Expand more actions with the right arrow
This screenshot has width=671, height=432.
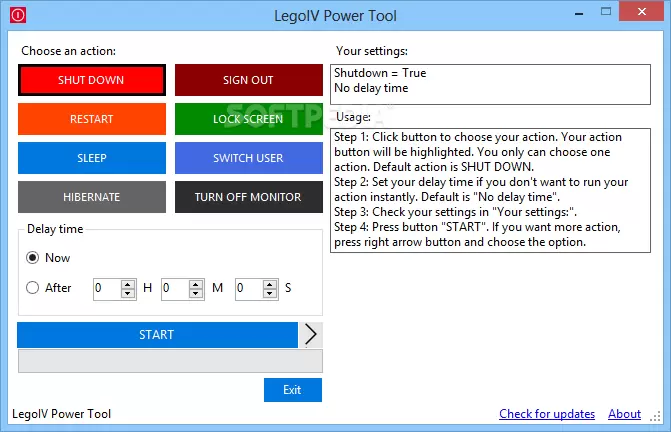click(x=311, y=334)
